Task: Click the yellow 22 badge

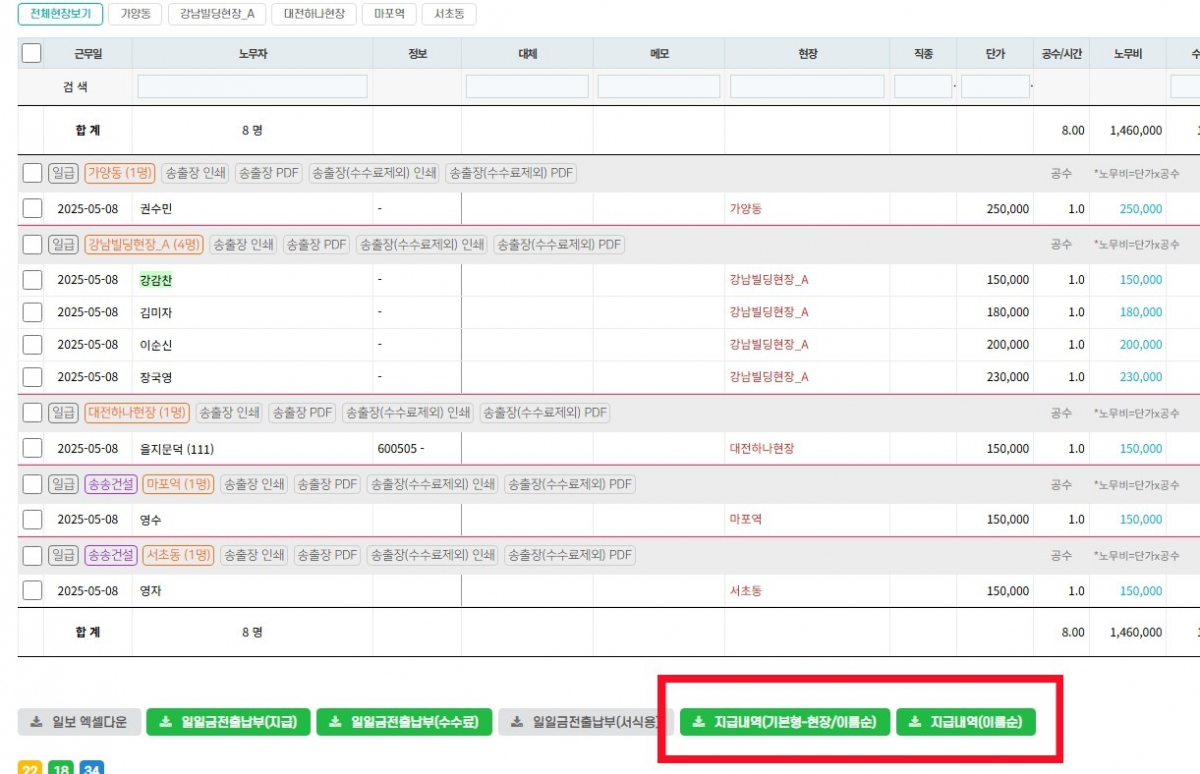Action: [x=31, y=768]
